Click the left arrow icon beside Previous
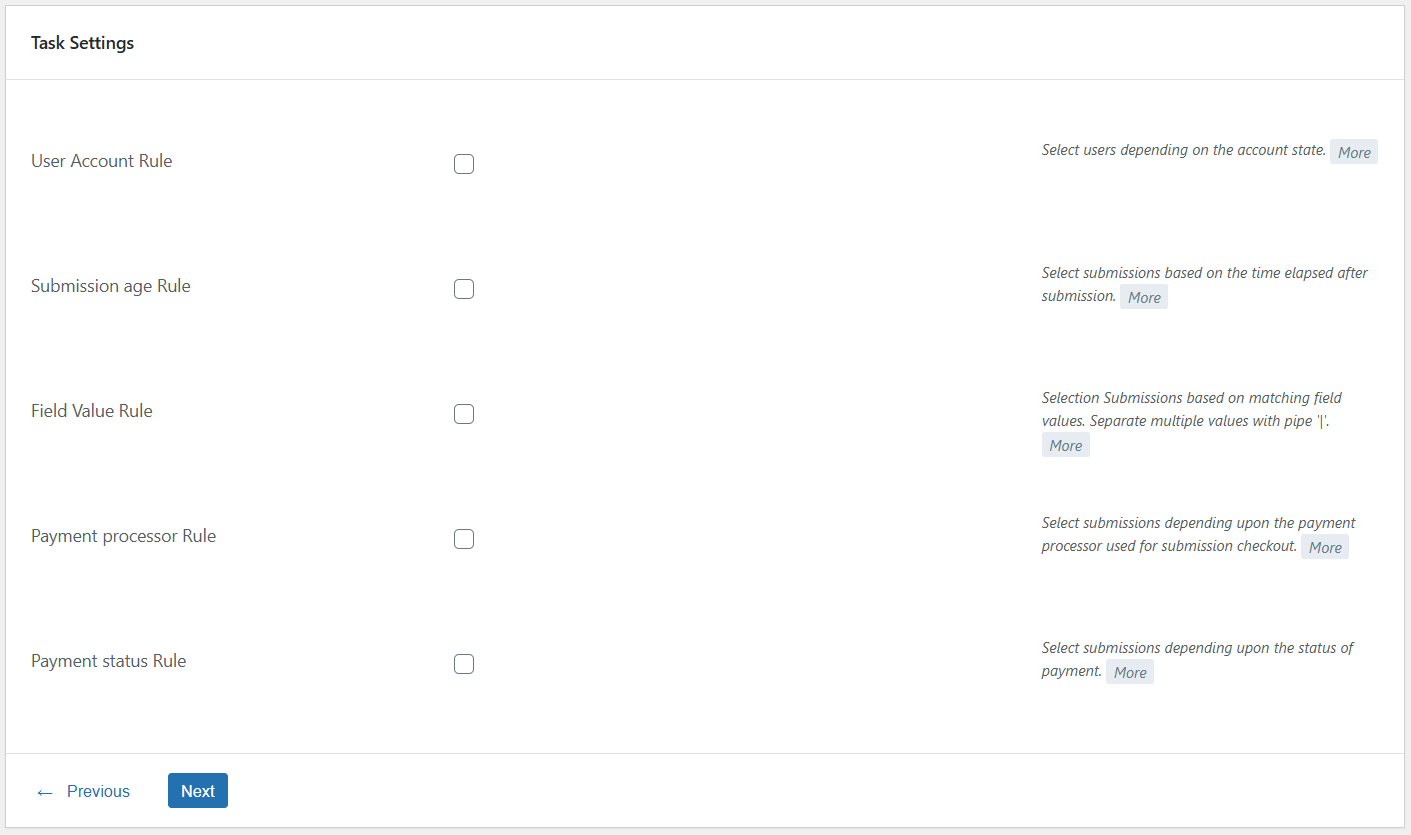Screen dimensions: 1411x835 tap(44, 792)
